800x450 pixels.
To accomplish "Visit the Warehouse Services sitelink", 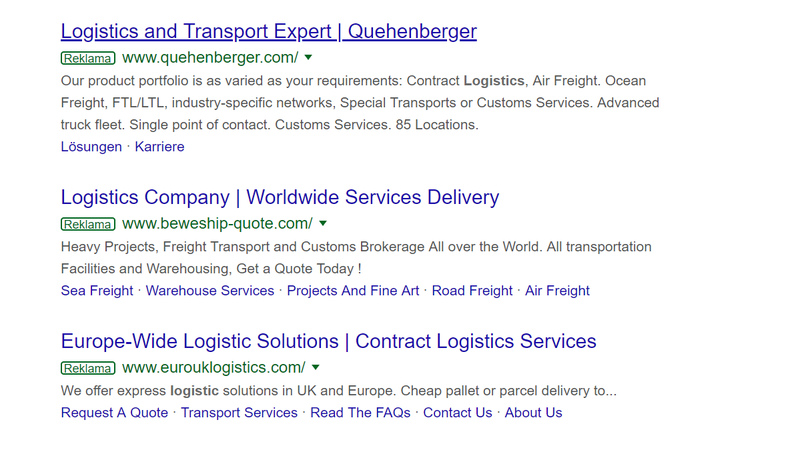I will coord(210,291).
